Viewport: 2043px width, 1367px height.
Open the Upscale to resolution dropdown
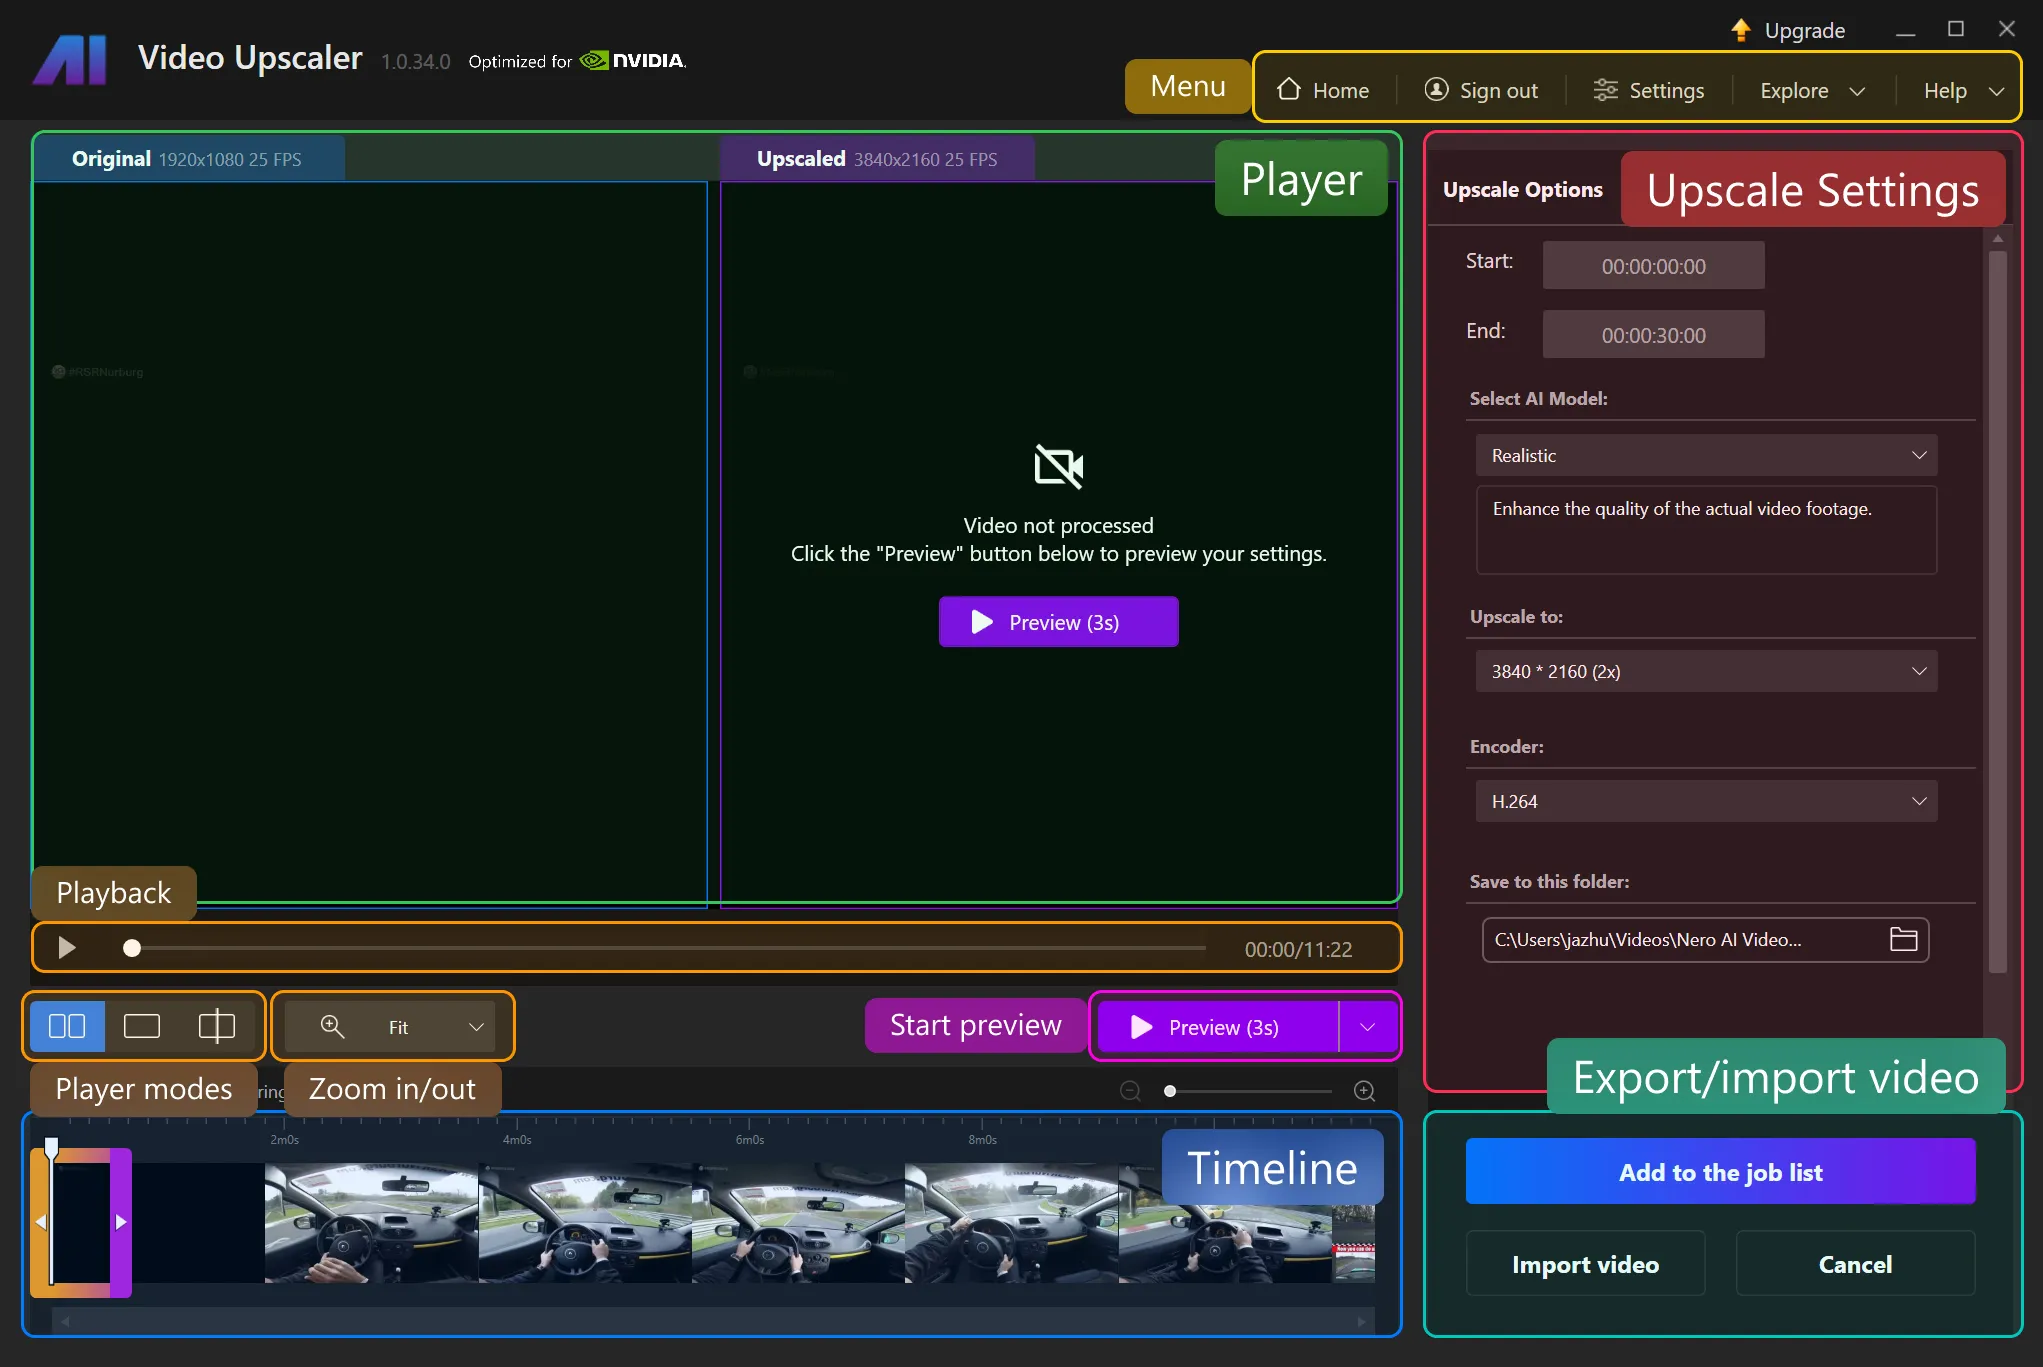coord(1705,671)
